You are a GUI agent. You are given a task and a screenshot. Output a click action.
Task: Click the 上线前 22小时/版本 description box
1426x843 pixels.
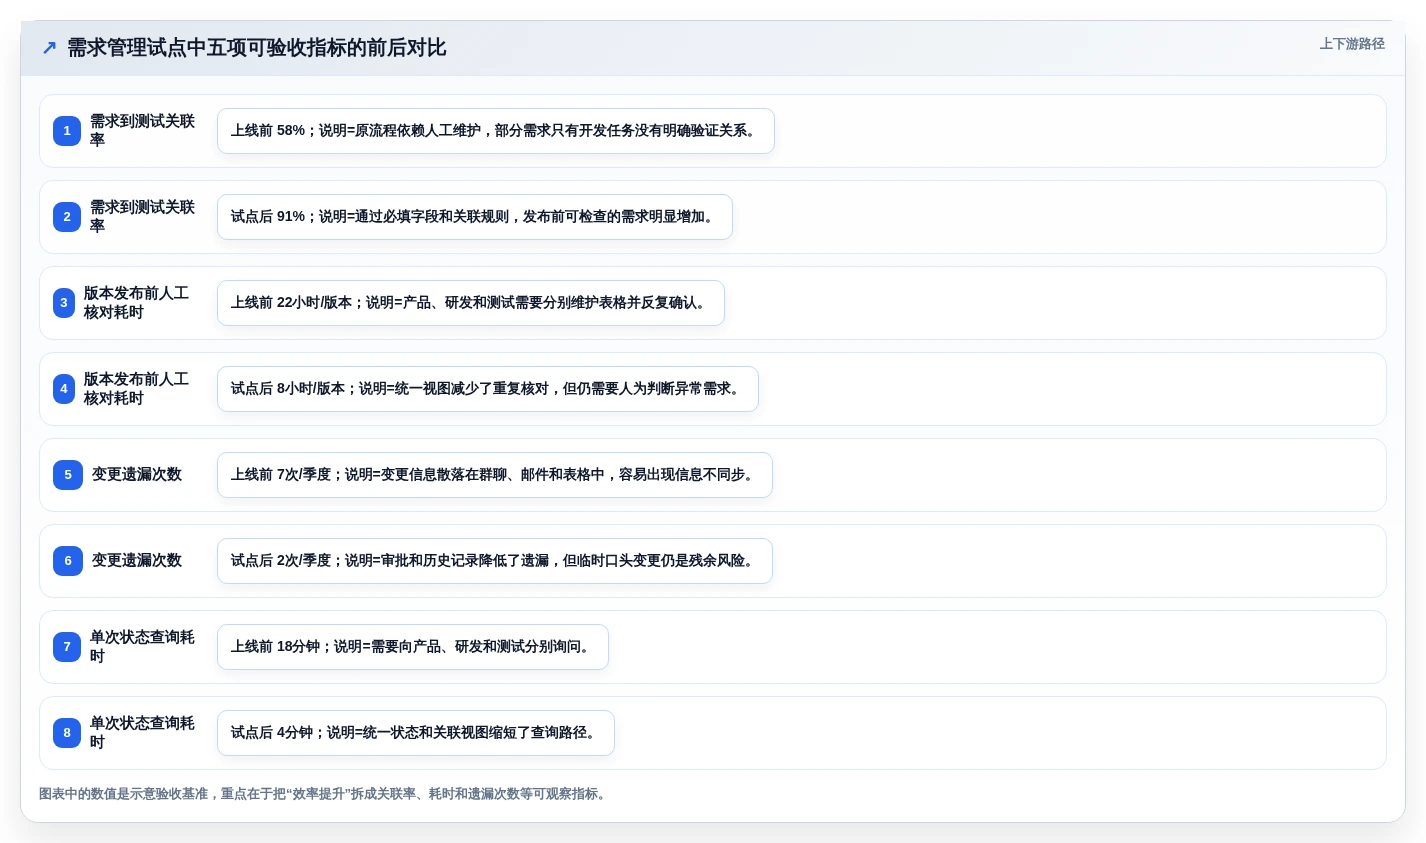coord(471,303)
